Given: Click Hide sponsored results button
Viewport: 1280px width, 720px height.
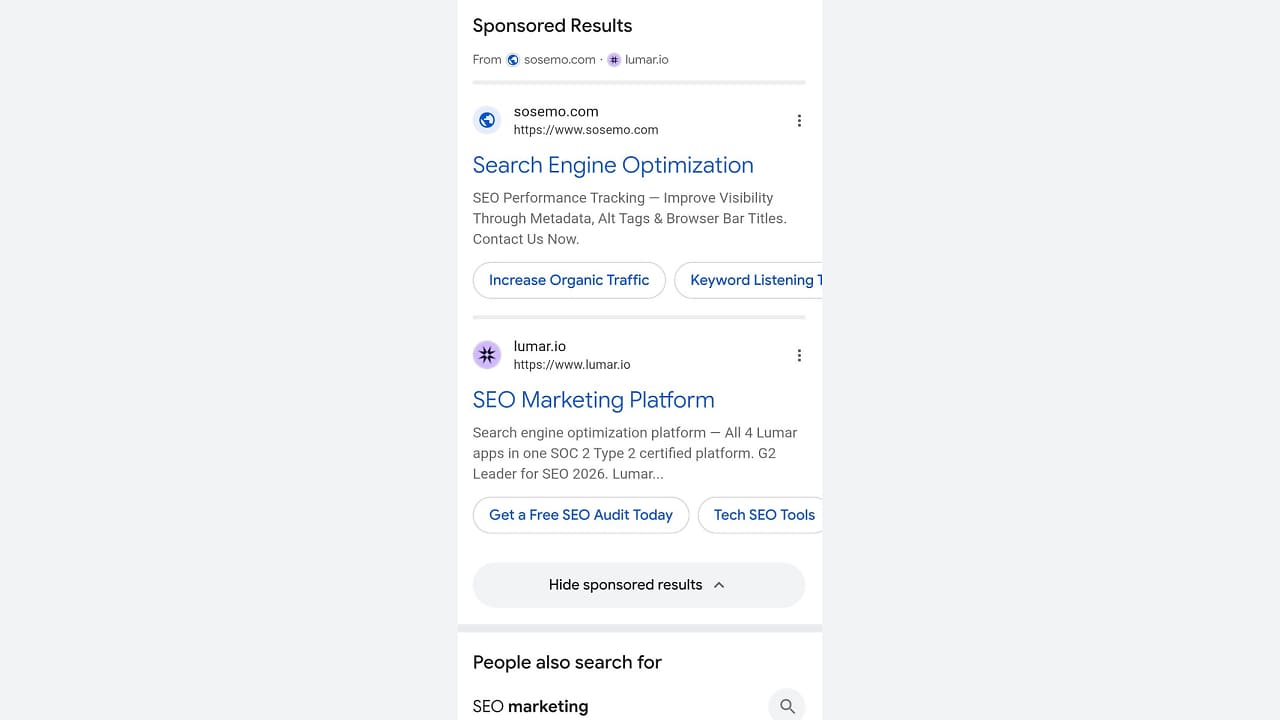Looking at the screenshot, I should 639,585.
